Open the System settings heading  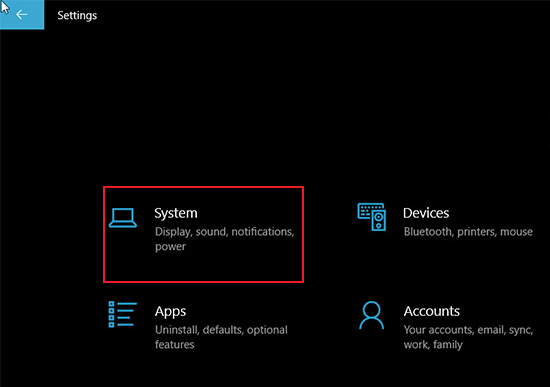[176, 213]
